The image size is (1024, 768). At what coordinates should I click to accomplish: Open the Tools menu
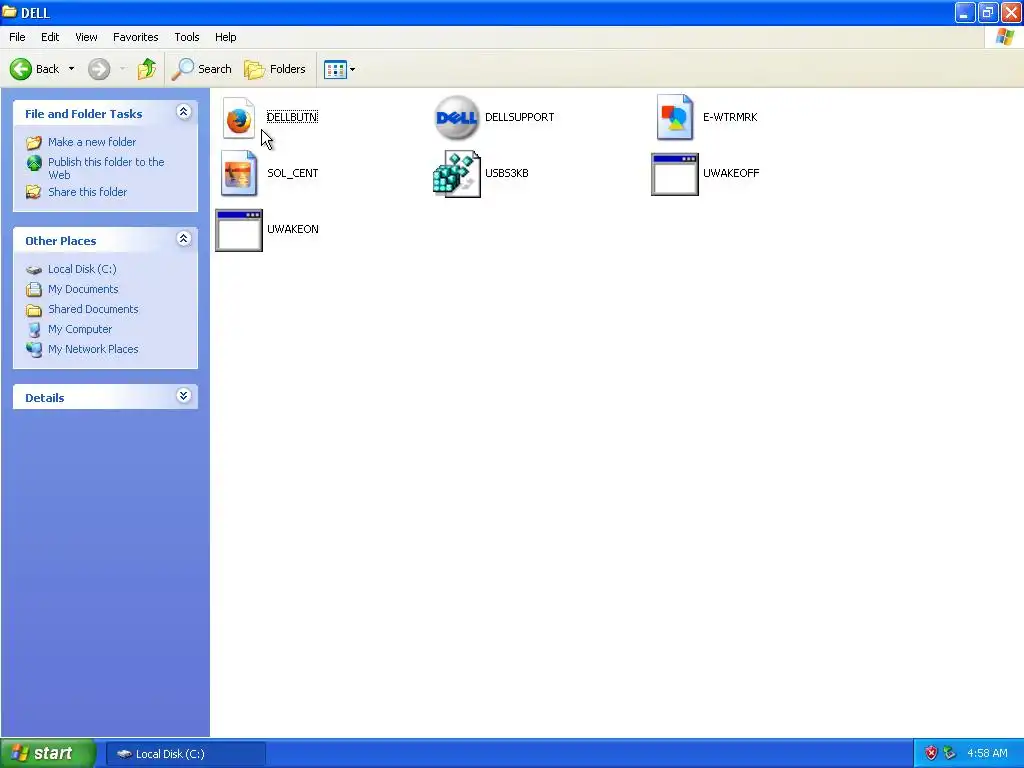tap(187, 37)
